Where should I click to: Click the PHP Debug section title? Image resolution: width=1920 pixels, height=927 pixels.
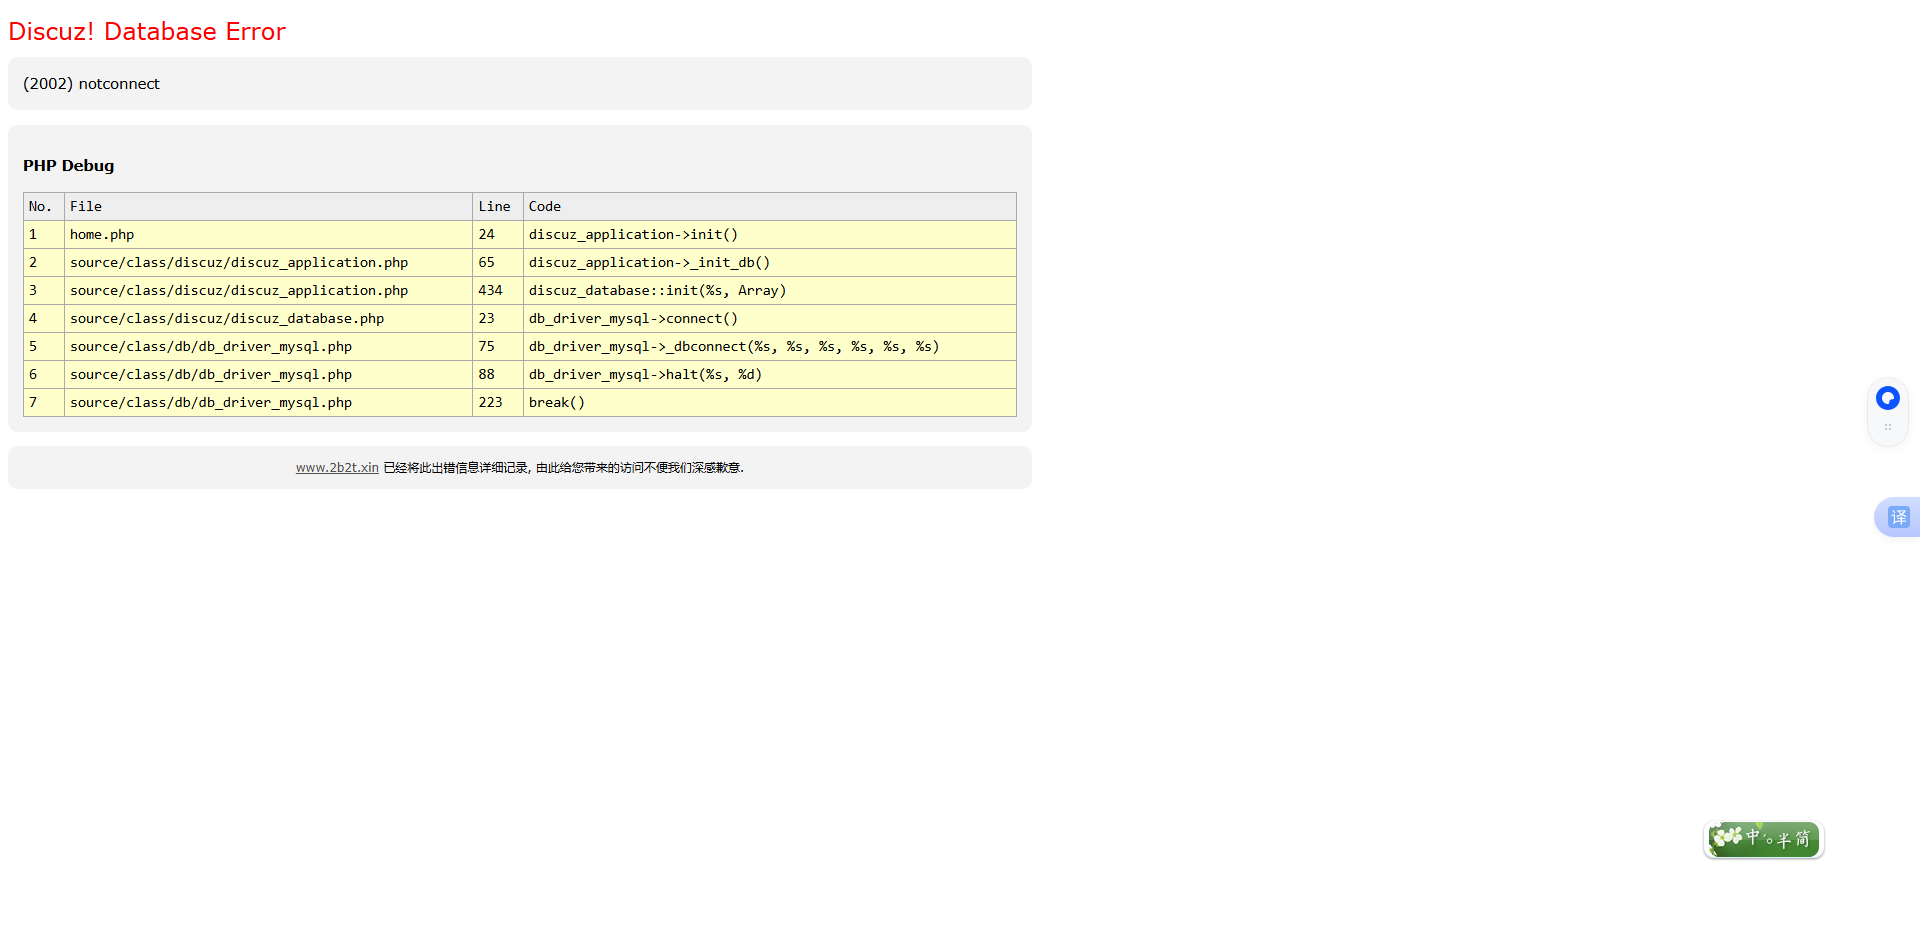[68, 166]
